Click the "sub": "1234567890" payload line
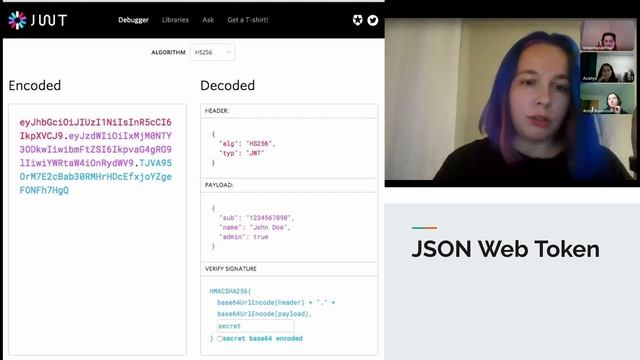The width and height of the screenshot is (640, 360). (x=257, y=218)
